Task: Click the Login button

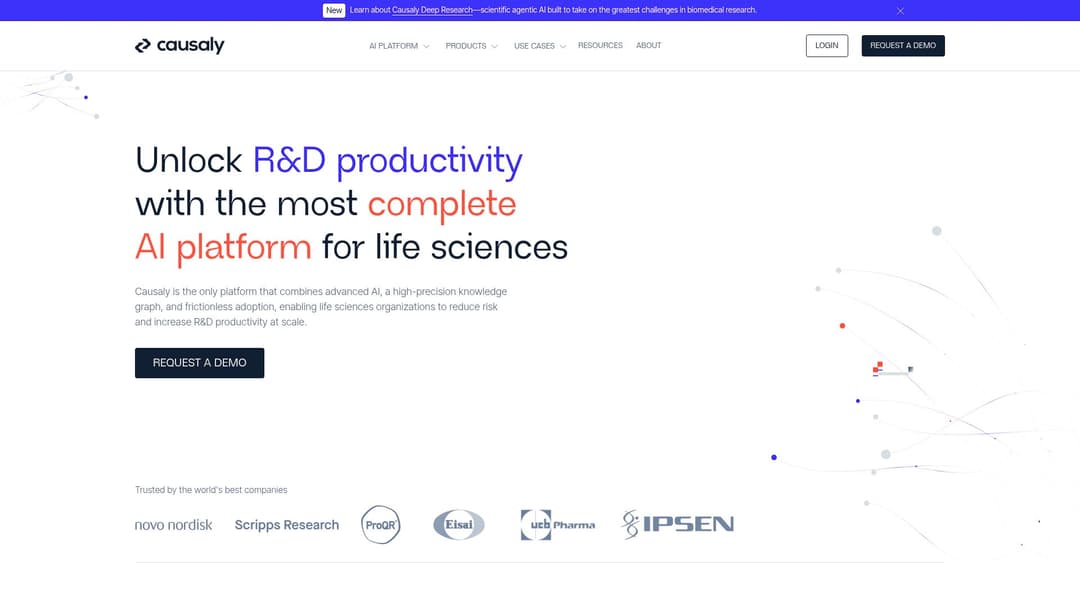Action: click(827, 46)
